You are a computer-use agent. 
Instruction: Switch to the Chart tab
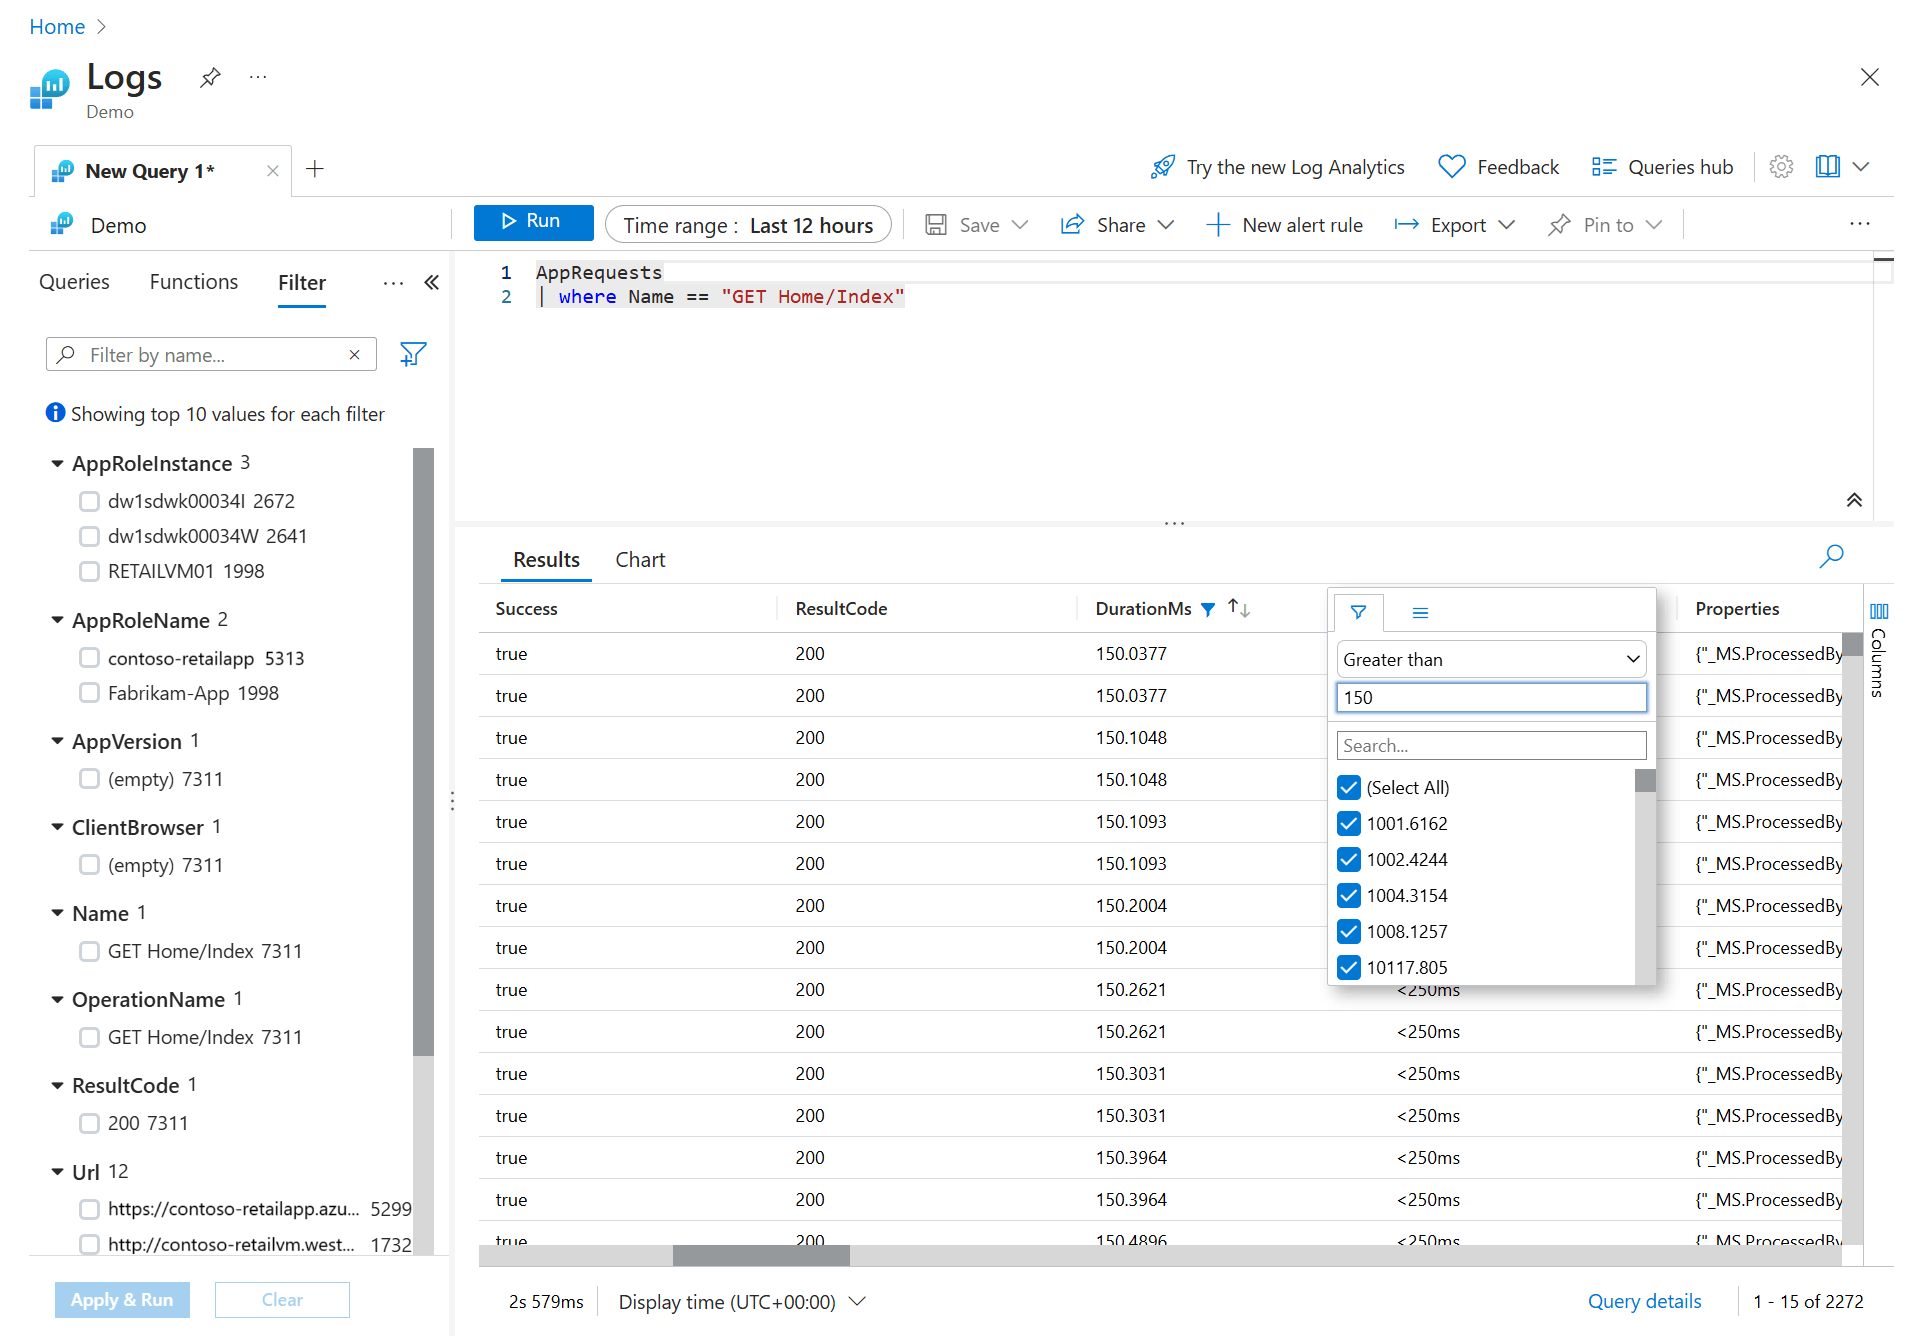pos(640,559)
